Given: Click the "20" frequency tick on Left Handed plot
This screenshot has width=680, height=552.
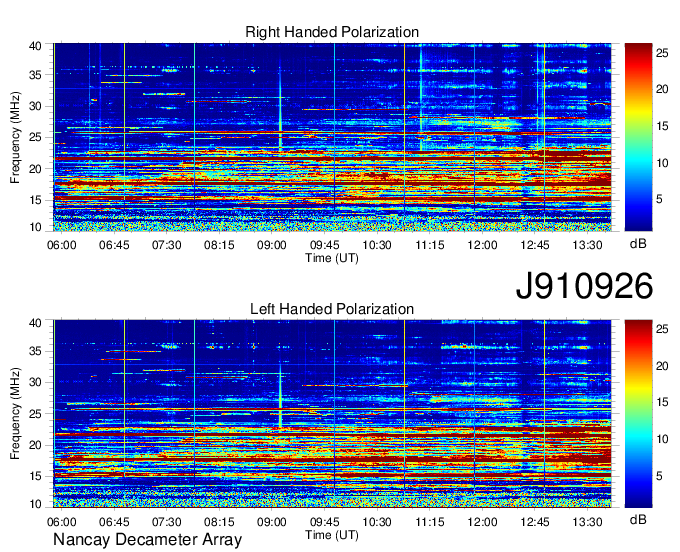Looking at the screenshot, I should 35,445.
